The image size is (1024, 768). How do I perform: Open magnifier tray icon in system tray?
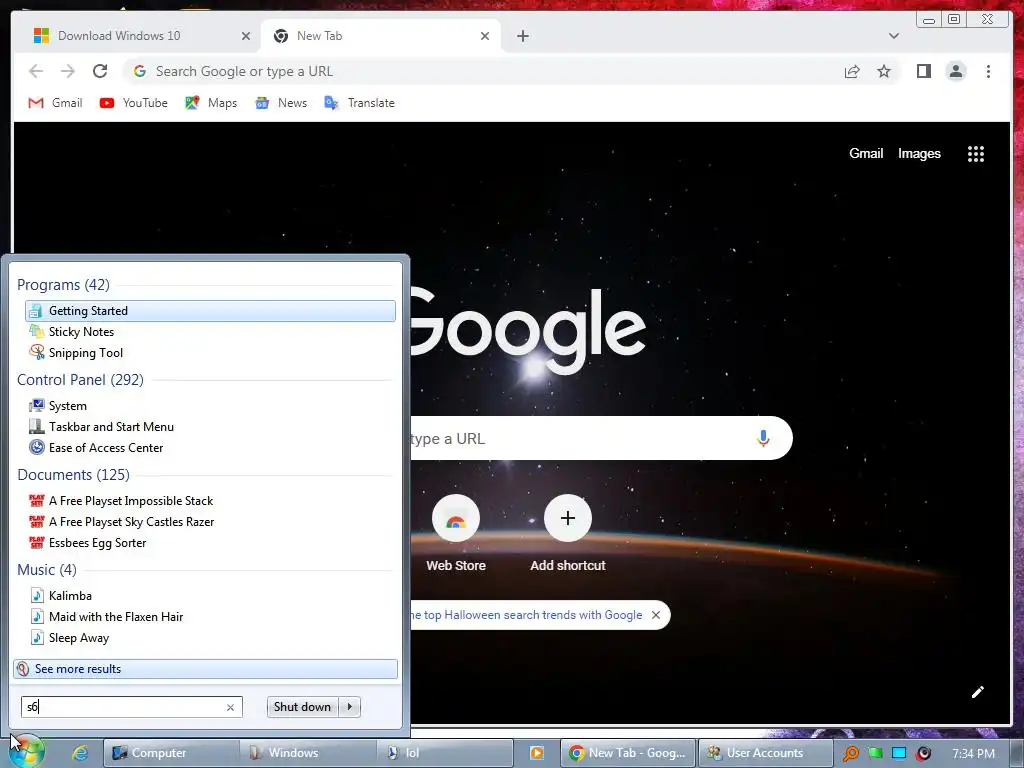point(850,753)
